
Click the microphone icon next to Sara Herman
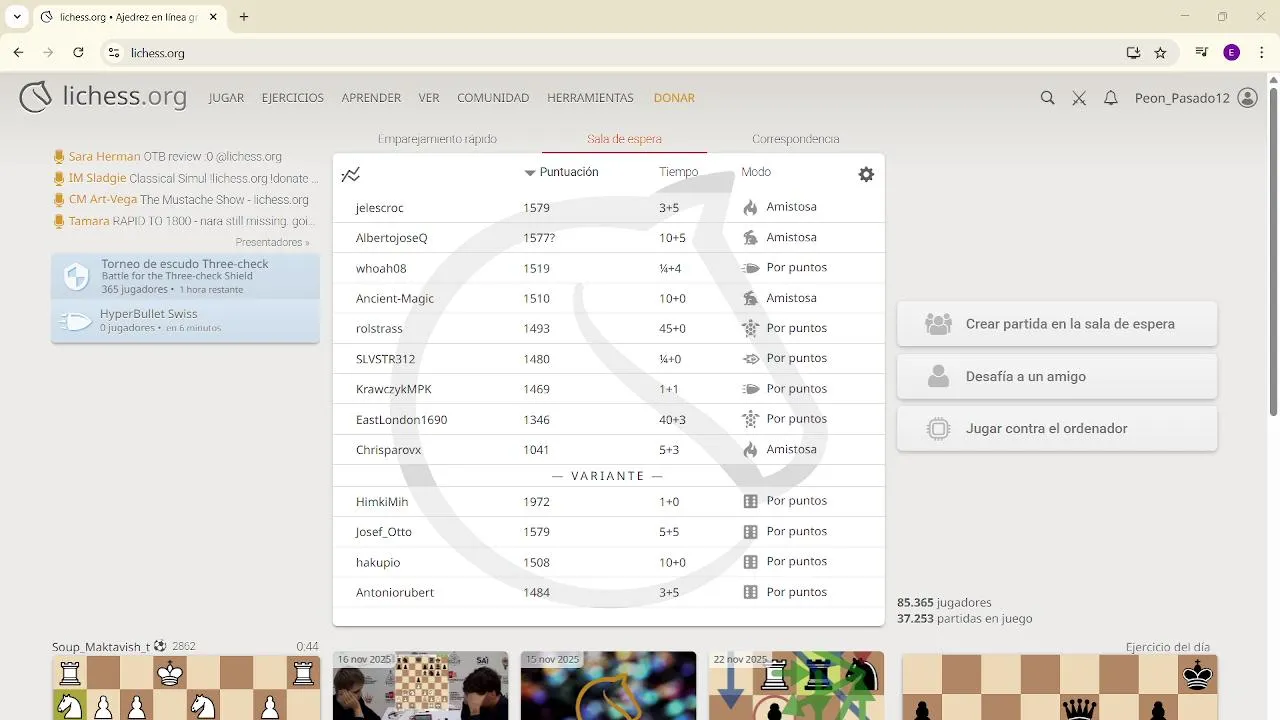click(59, 157)
